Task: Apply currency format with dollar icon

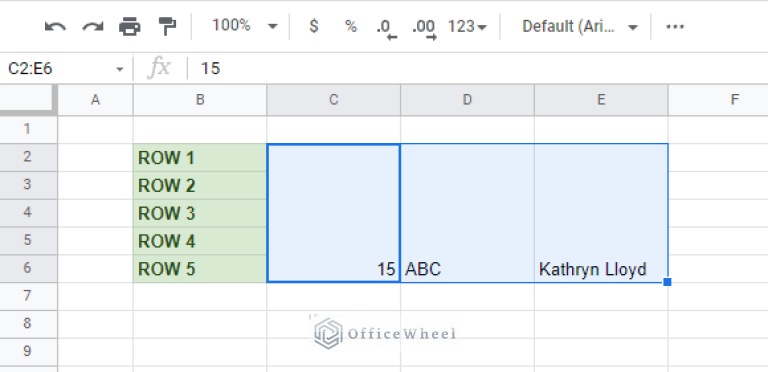Action: [x=313, y=26]
